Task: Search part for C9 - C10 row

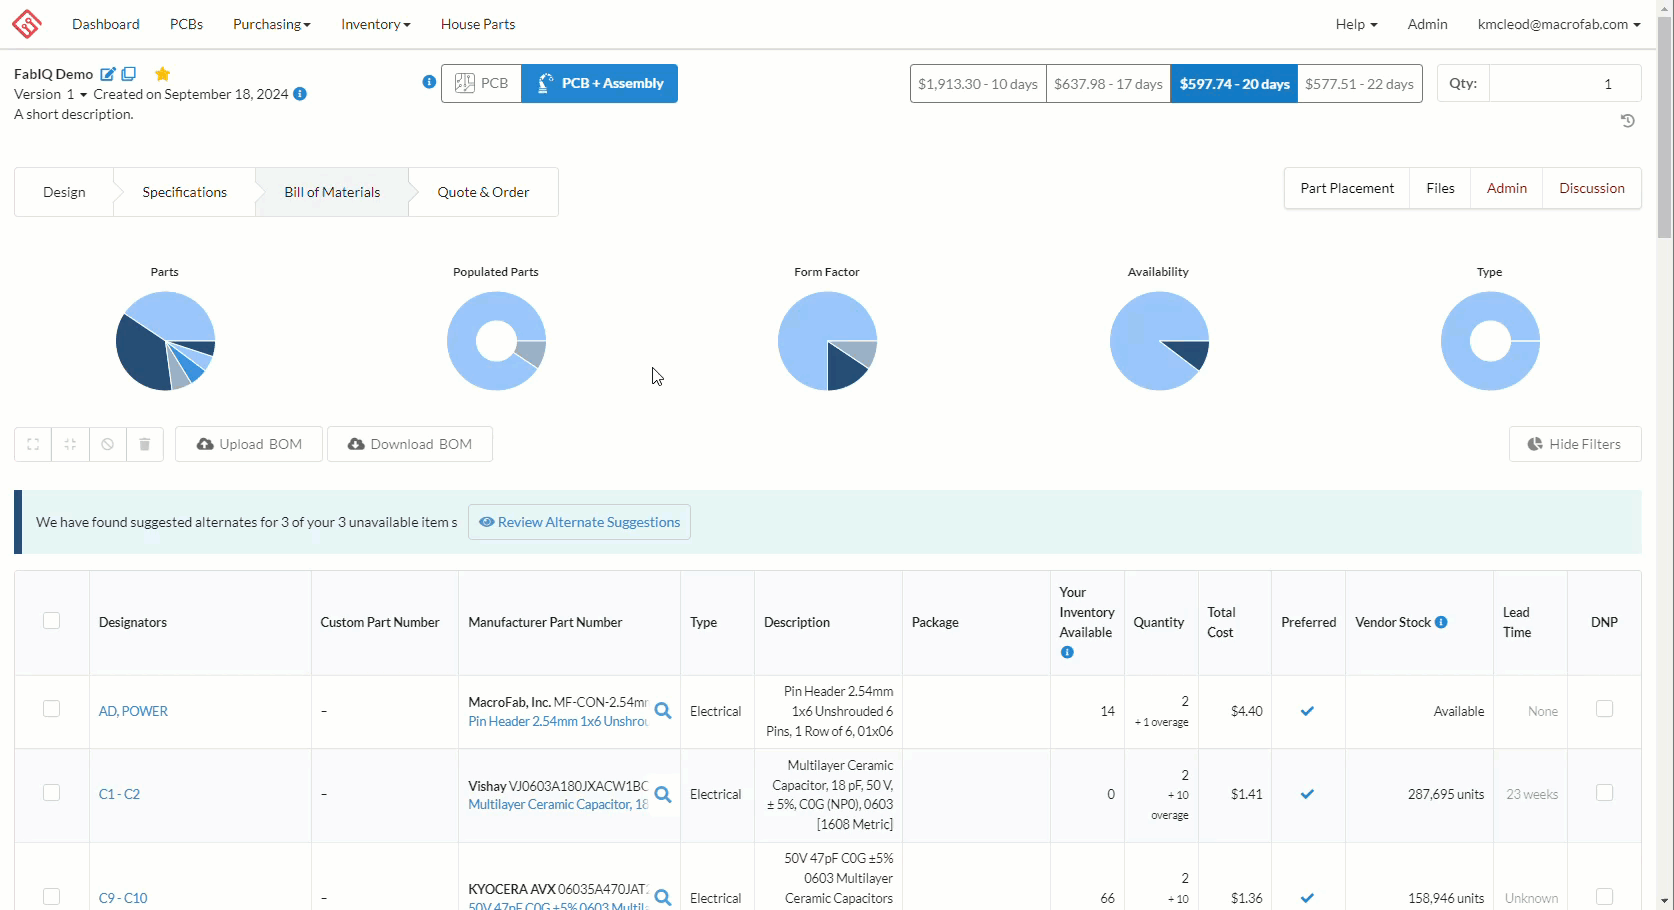Action: [x=663, y=898]
